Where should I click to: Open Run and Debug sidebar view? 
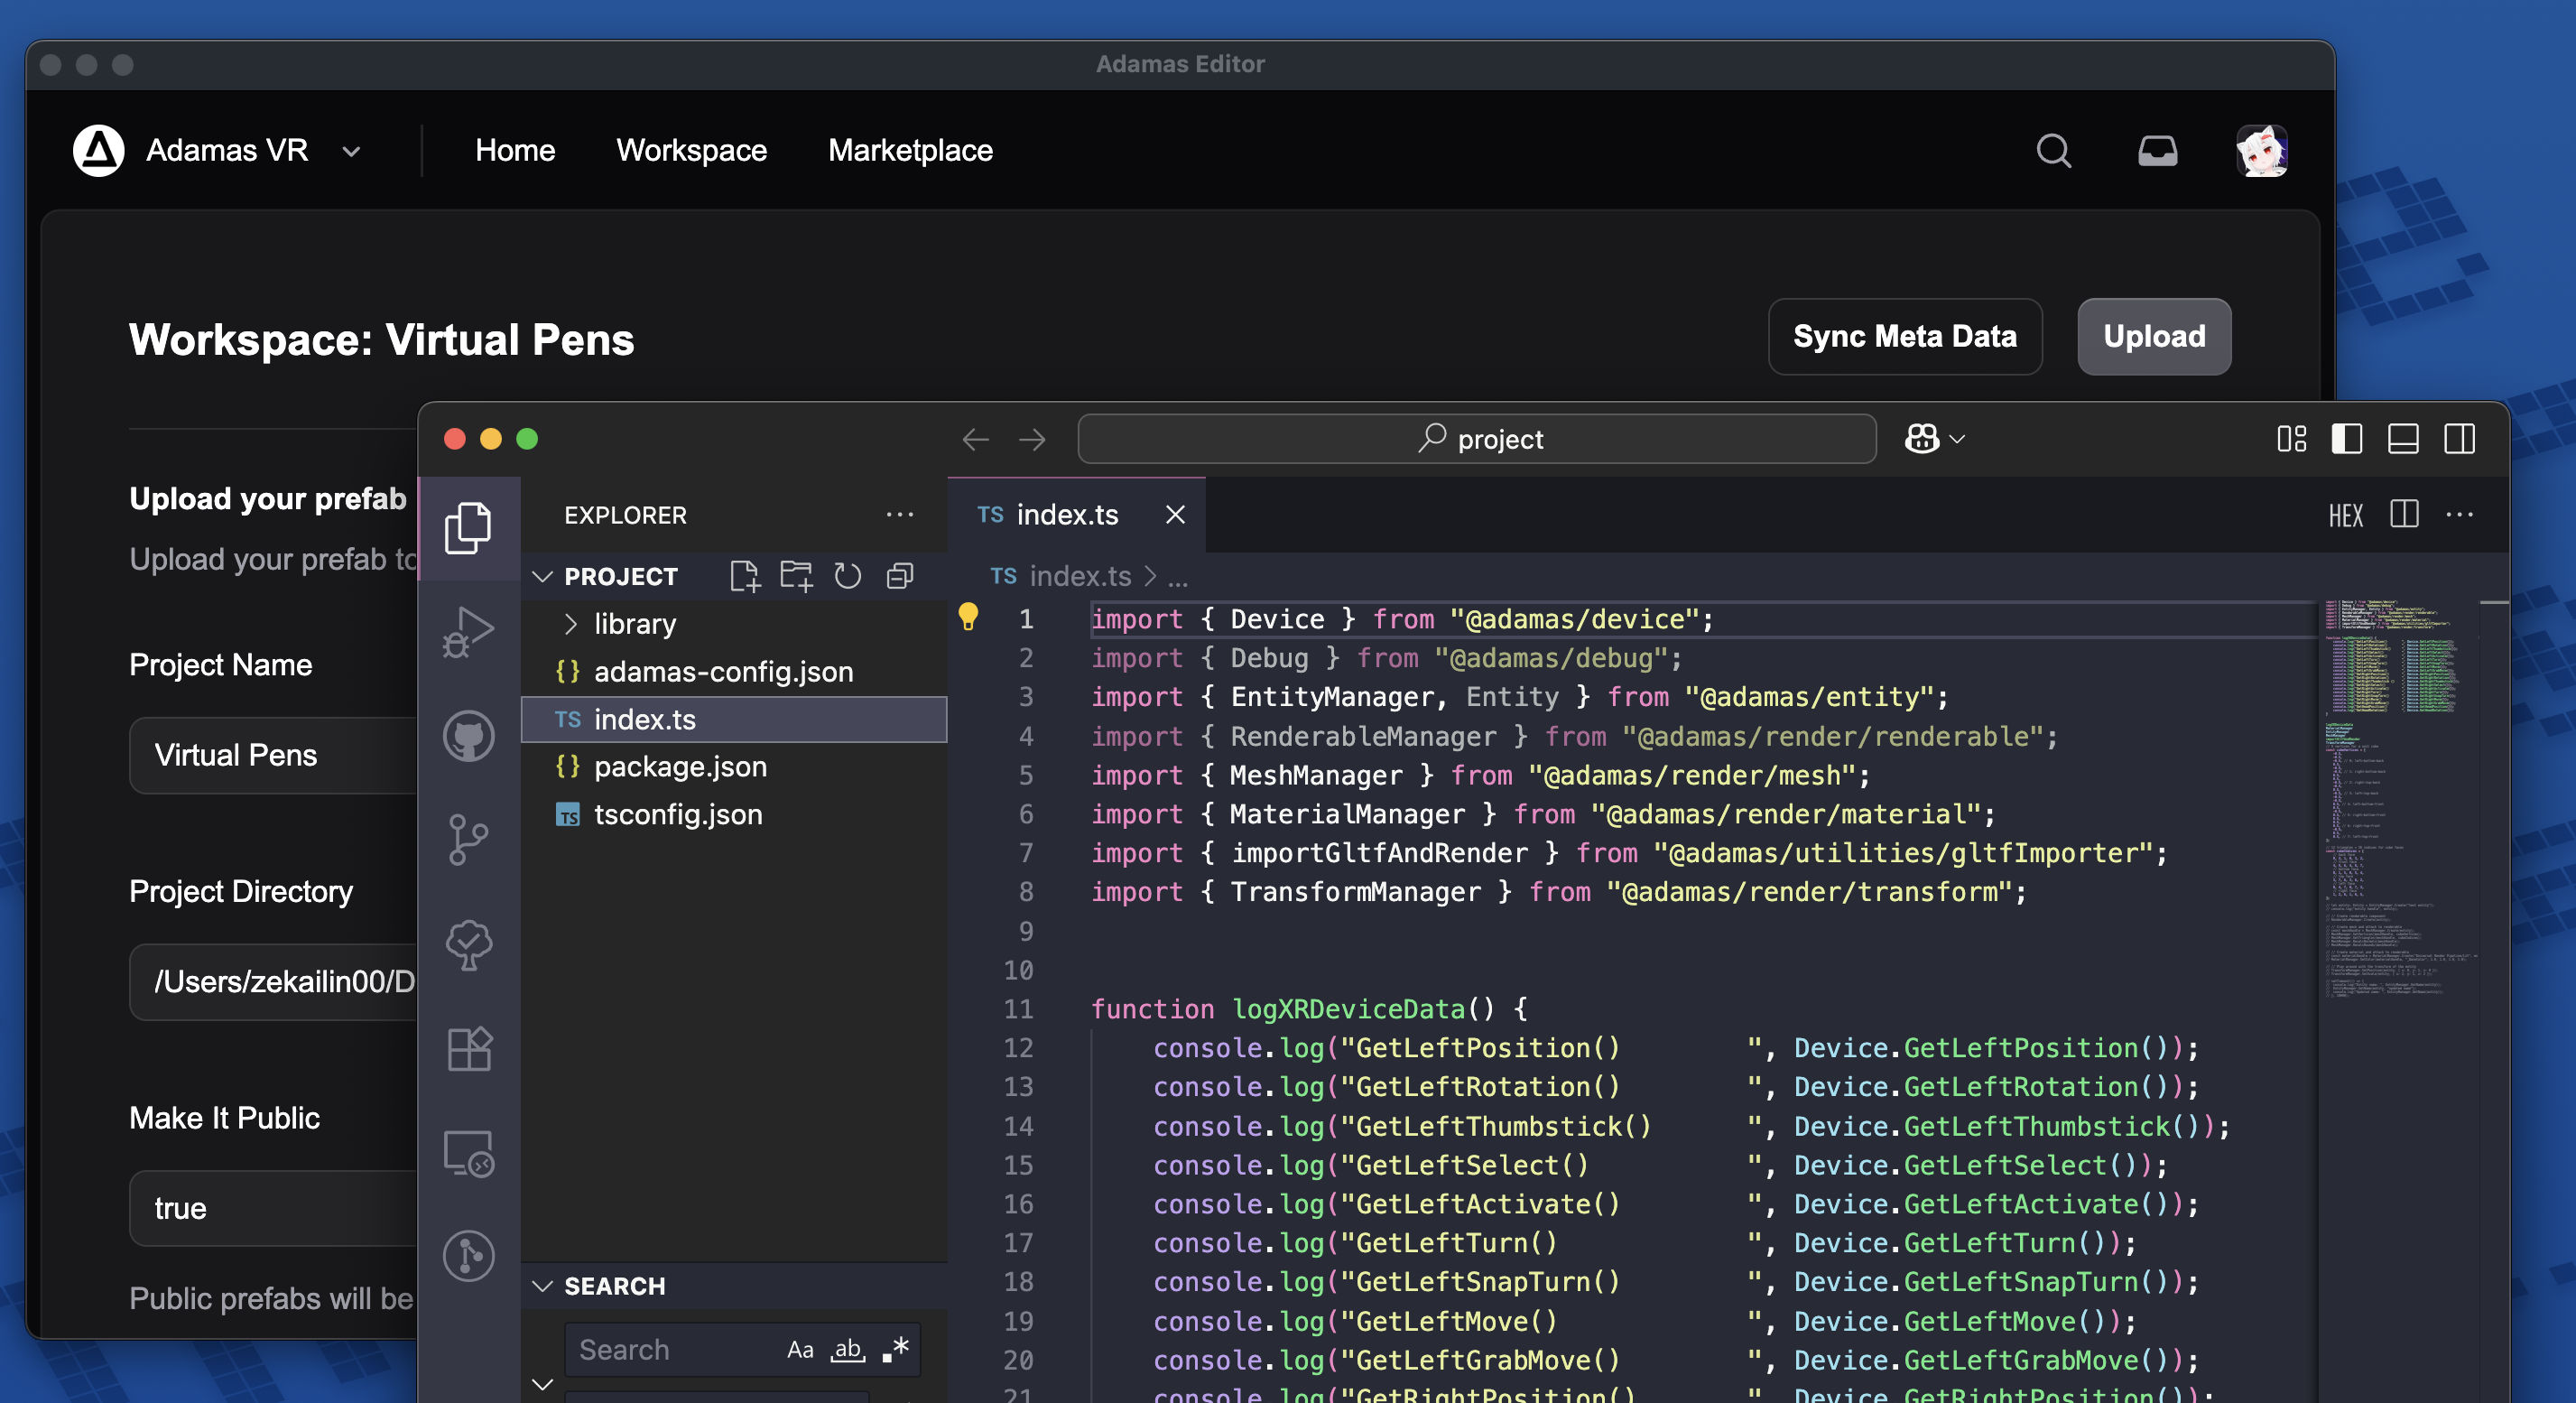click(x=468, y=632)
